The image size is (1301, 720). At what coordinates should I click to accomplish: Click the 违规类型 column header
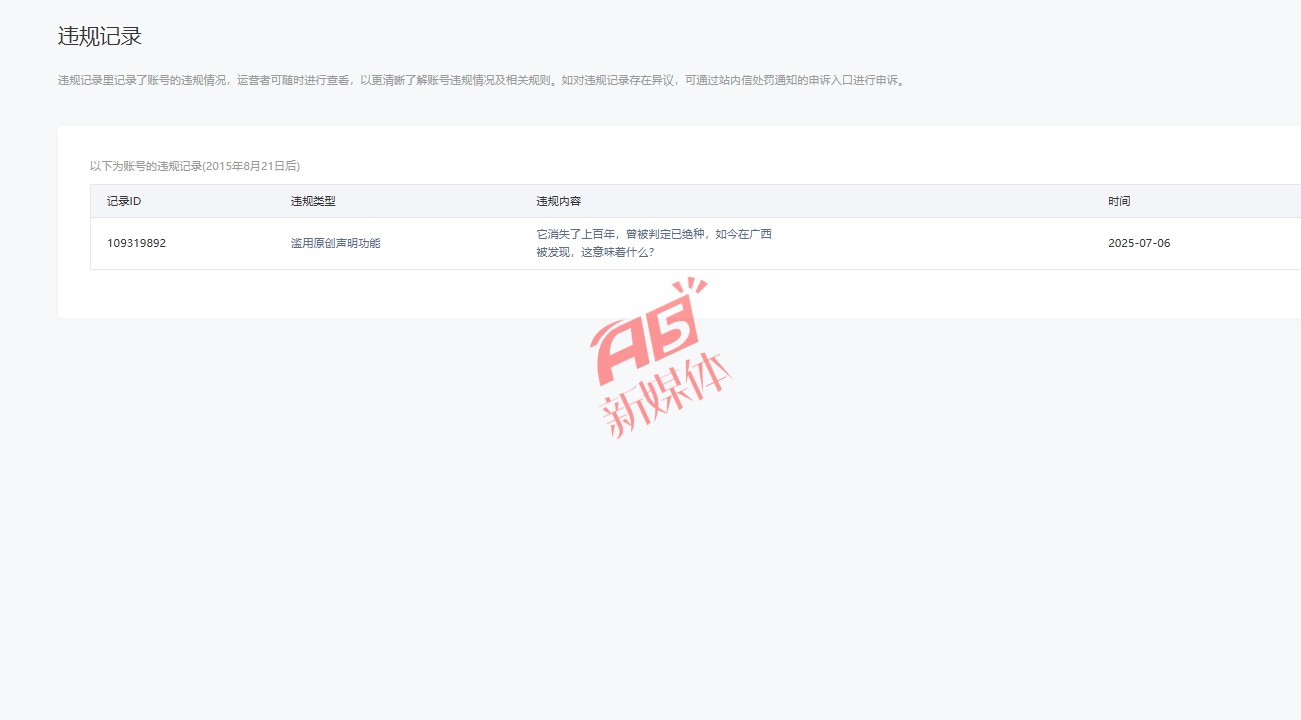313,201
